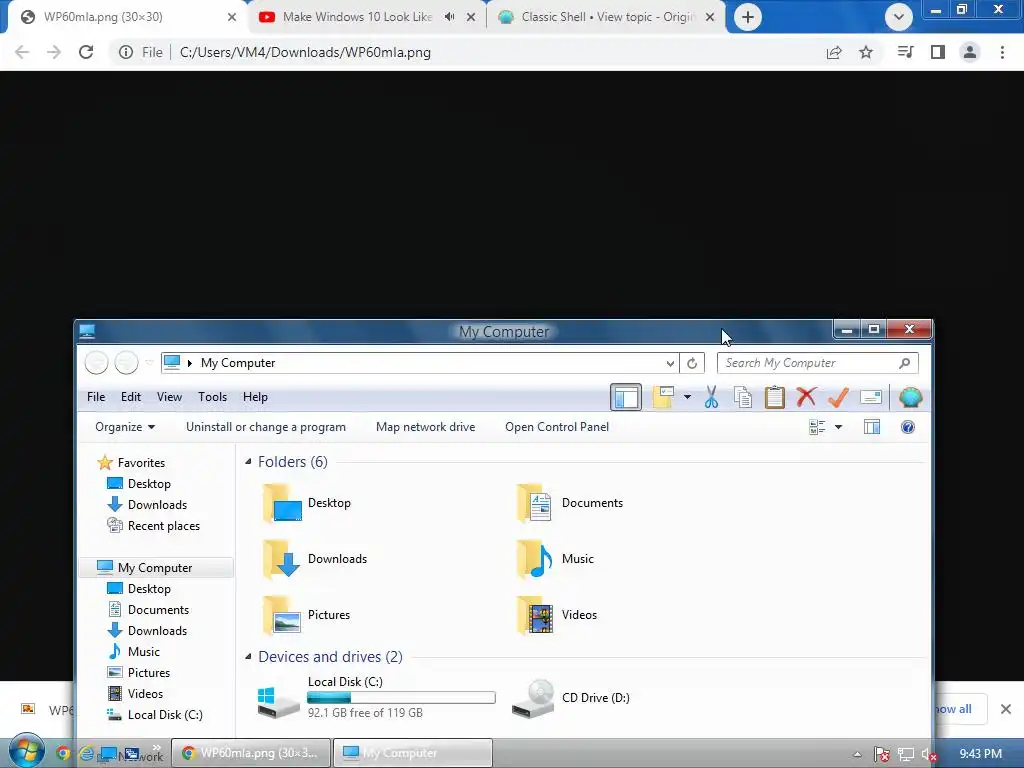Click the Chrome address bar URL
Screen dimensions: 1024x768
(x=305, y=52)
